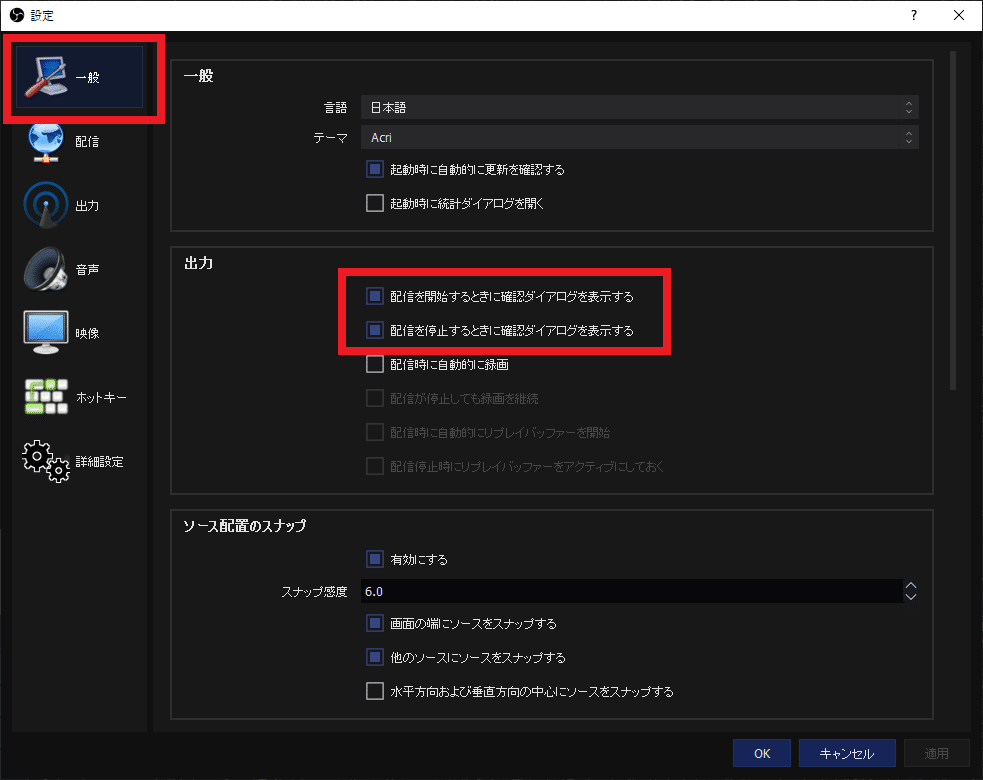Screen dimensions: 983x780
Task: Click the ソース配置のスナップ section heading
Action: [x=244, y=525]
